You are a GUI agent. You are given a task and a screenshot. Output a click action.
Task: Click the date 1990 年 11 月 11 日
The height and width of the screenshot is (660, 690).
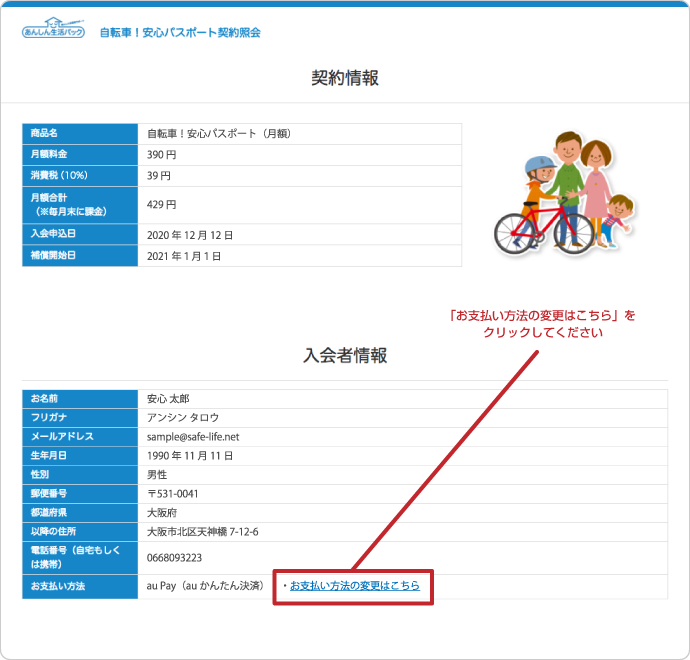tap(190, 456)
